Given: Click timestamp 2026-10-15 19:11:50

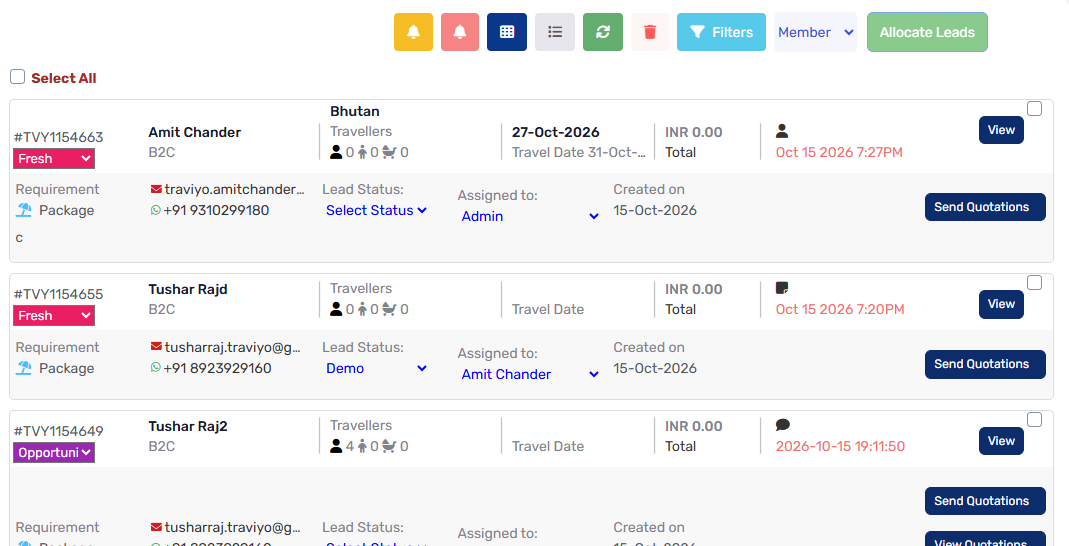Looking at the screenshot, I should [841, 446].
